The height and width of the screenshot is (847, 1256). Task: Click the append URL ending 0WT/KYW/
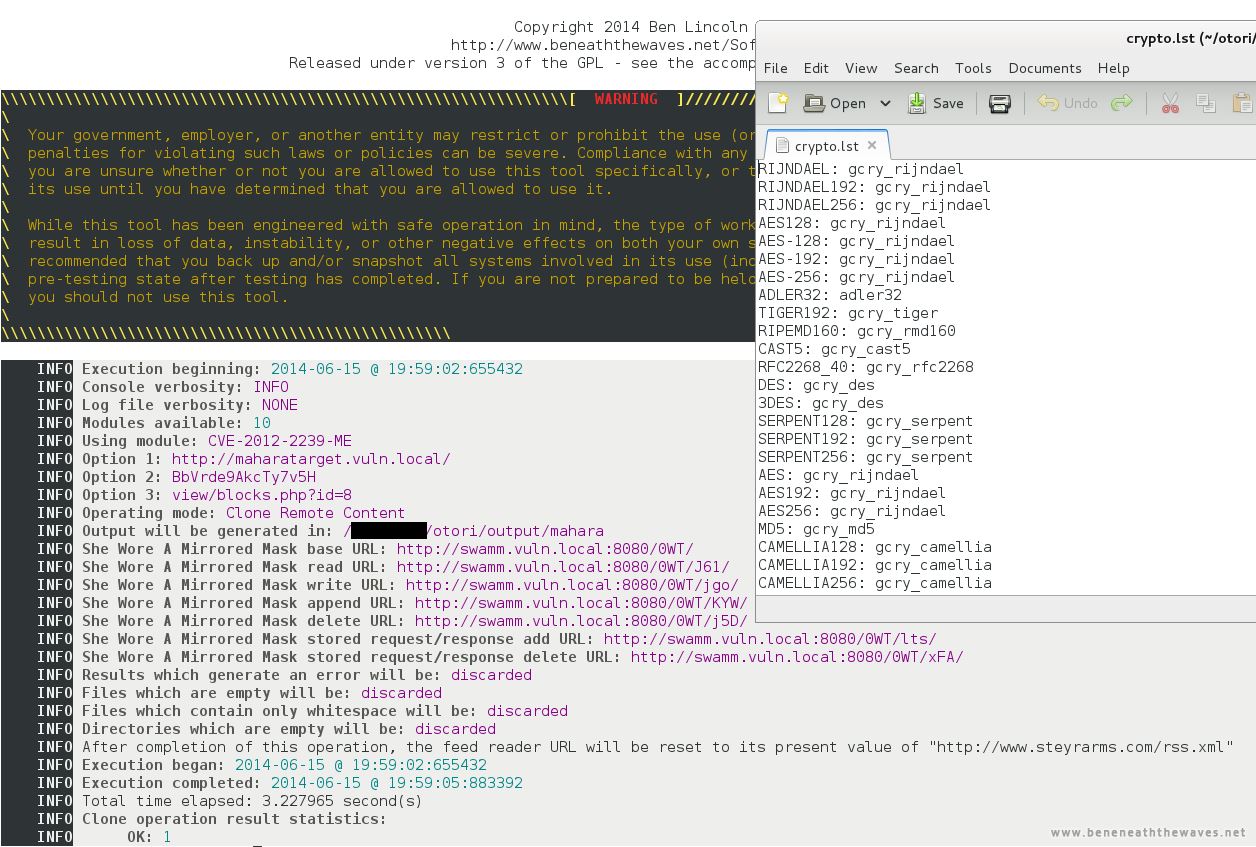581,603
